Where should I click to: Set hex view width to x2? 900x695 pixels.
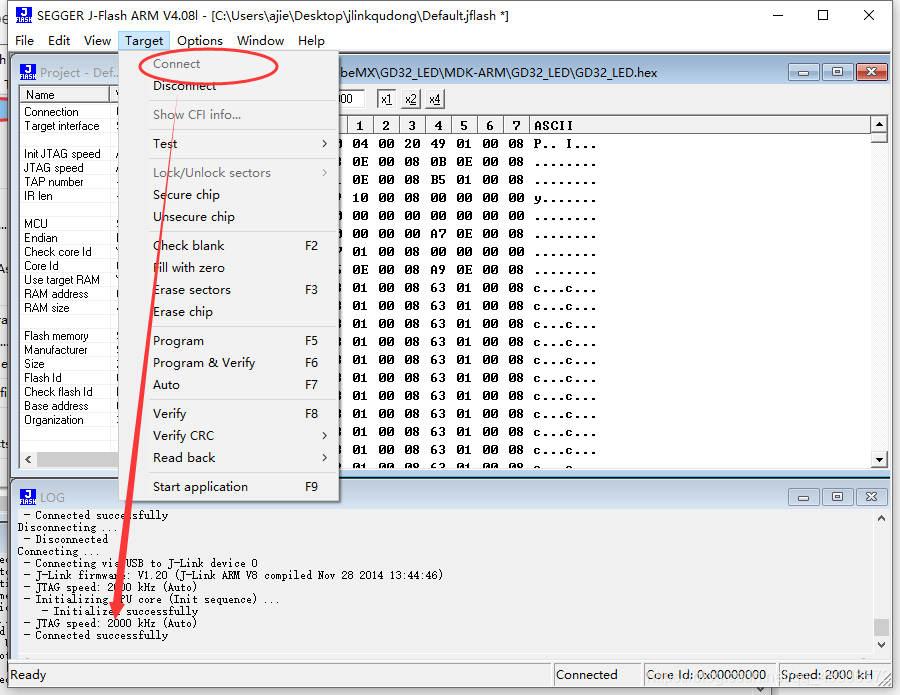pyautogui.click(x=410, y=99)
